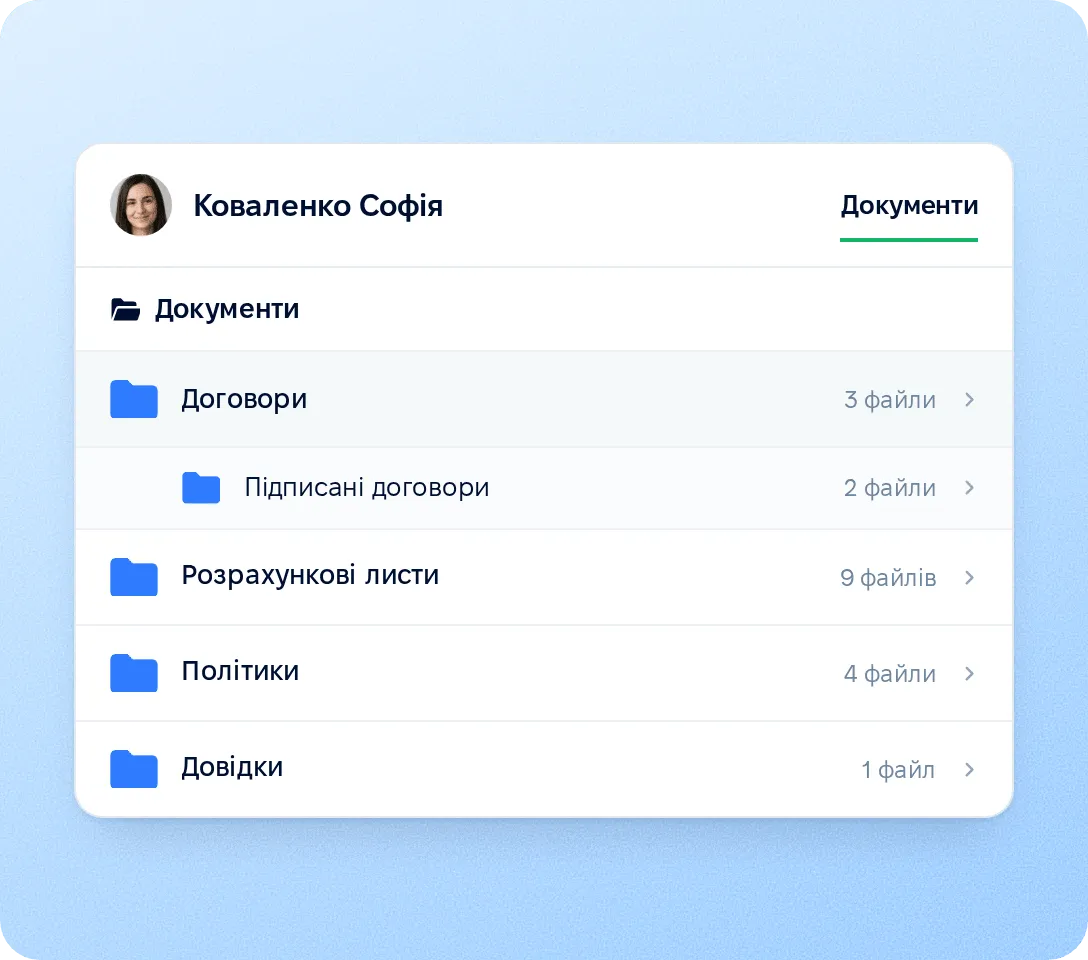Open the Договори folder name
Viewport: 1088px width, 960px height.
[244, 400]
